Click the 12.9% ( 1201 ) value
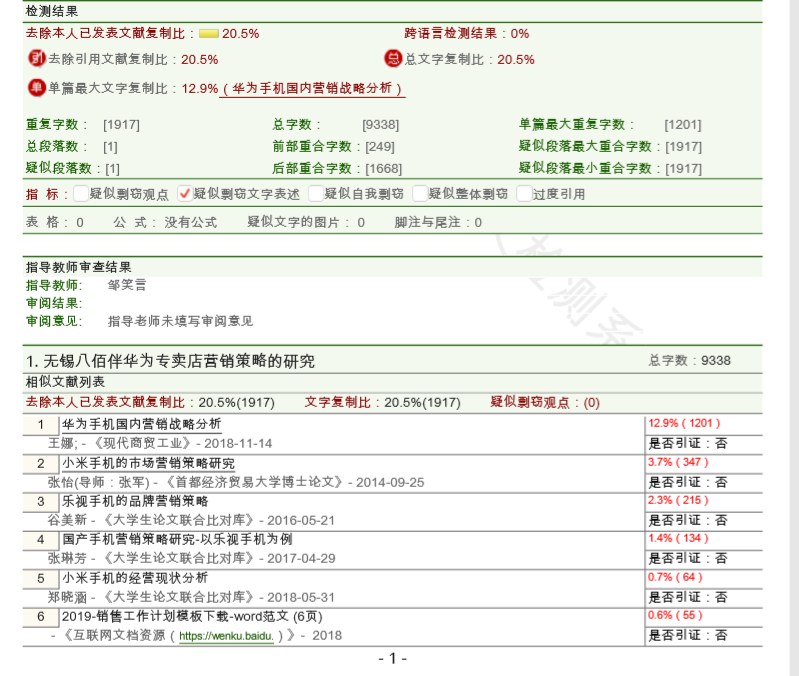This screenshot has width=799, height=676. [684, 423]
